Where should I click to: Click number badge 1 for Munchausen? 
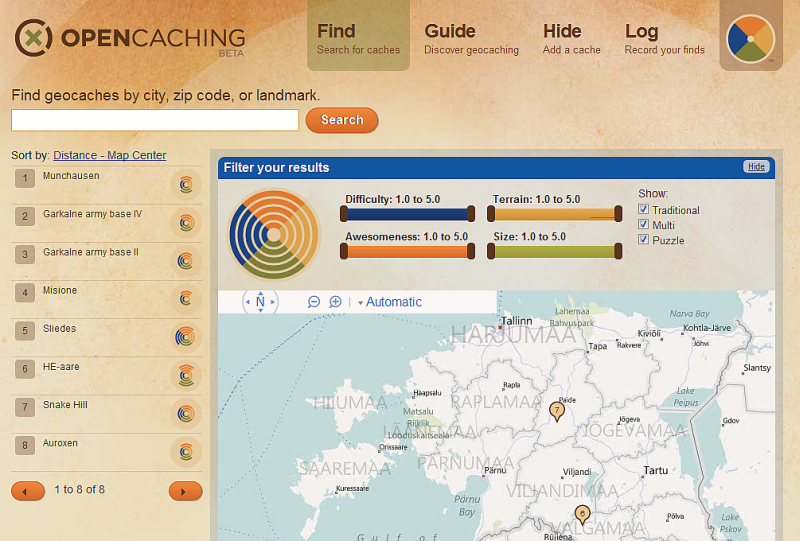[24, 179]
